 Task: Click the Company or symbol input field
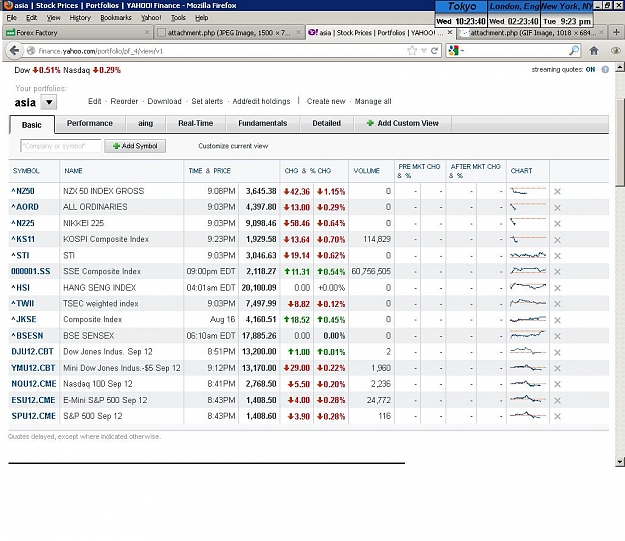[61, 146]
